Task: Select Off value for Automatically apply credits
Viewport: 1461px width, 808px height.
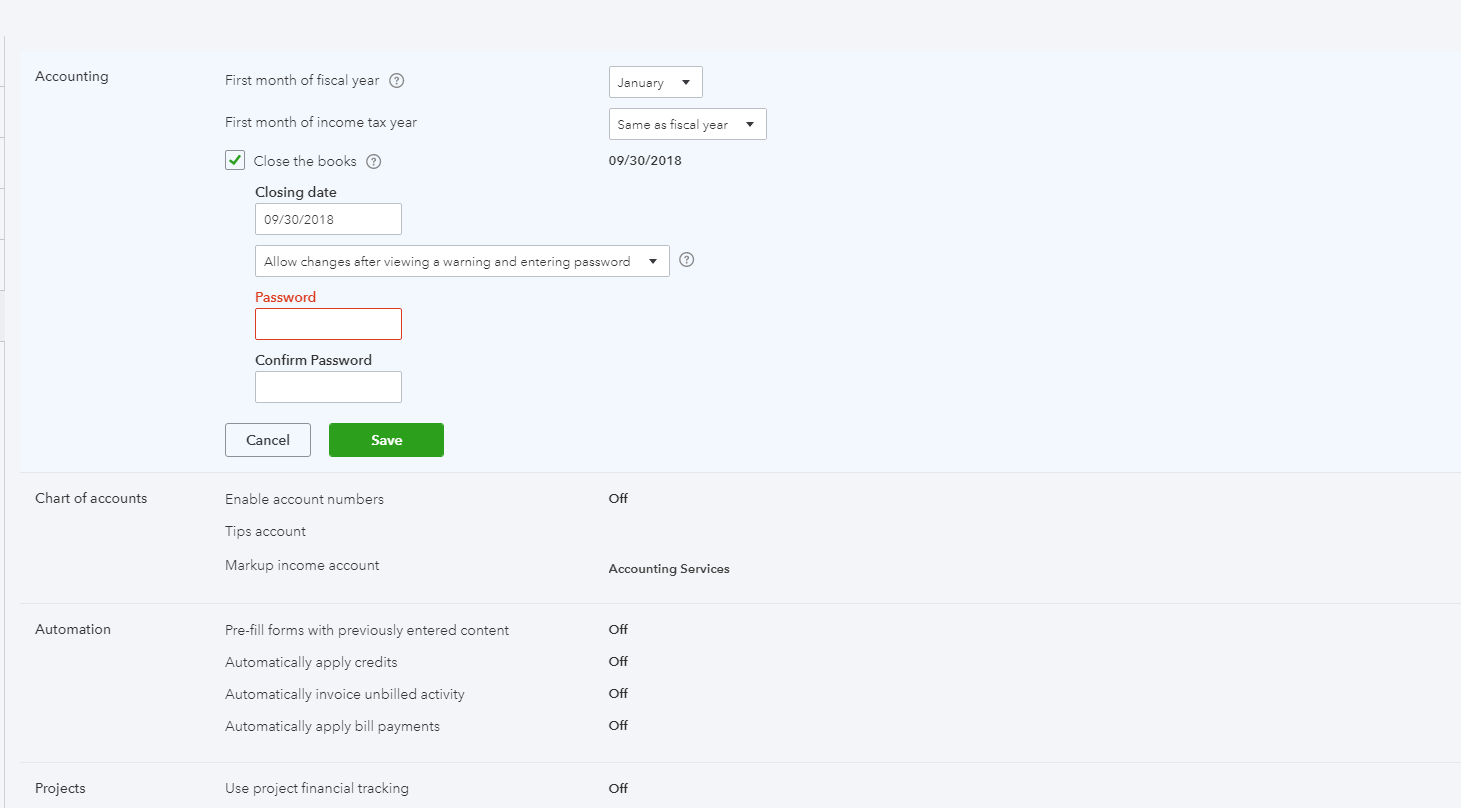Action: coord(618,661)
